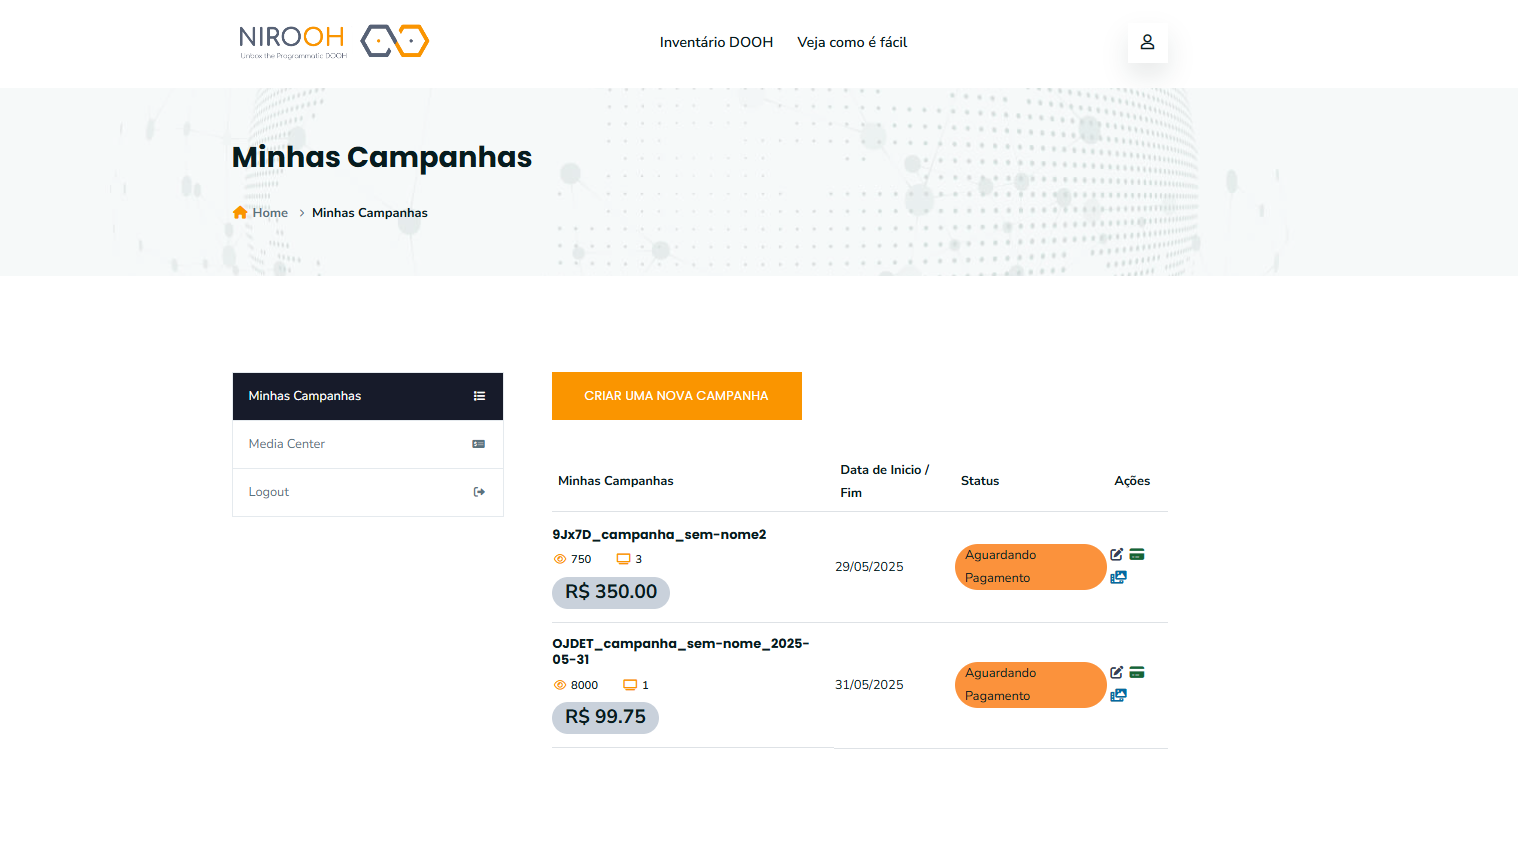Open Inventário DOOH menu item
1518x868 pixels.
click(x=716, y=42)
